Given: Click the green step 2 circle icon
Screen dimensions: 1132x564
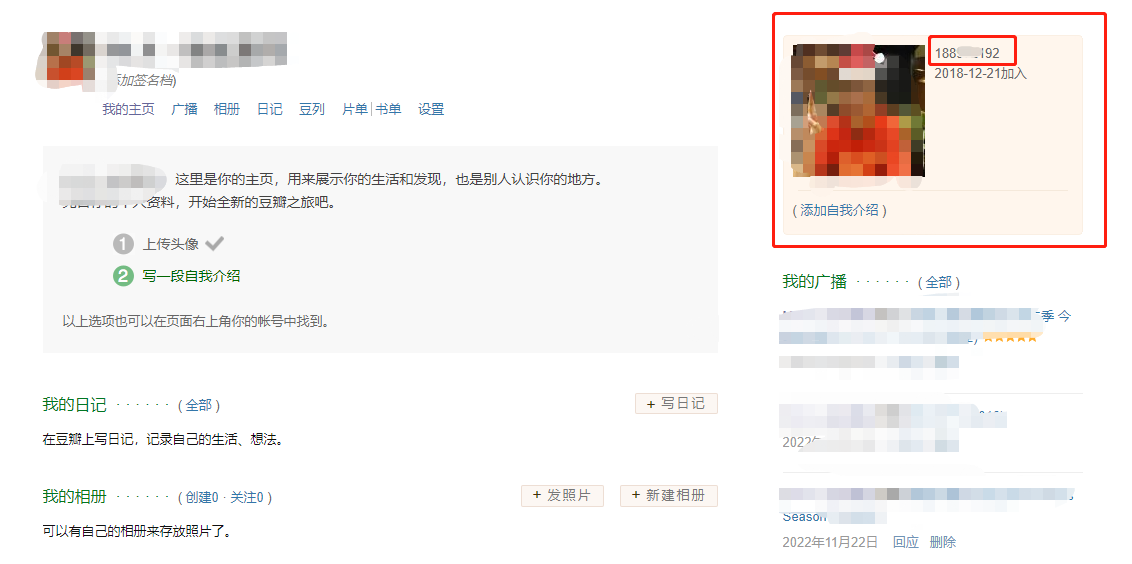Looking at the screenshot, I should 123,276.
